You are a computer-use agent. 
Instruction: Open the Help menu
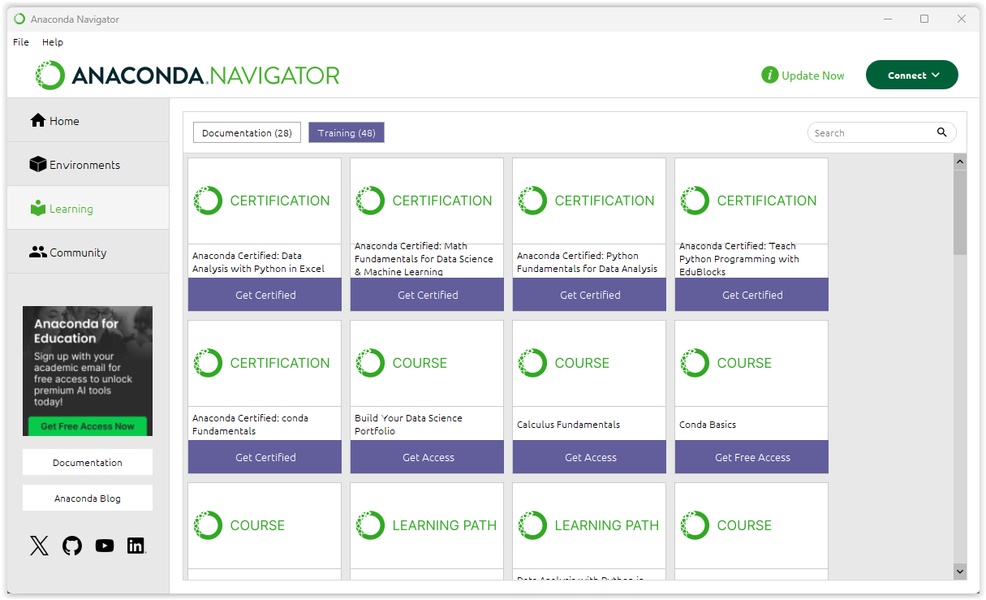(53, 42)
